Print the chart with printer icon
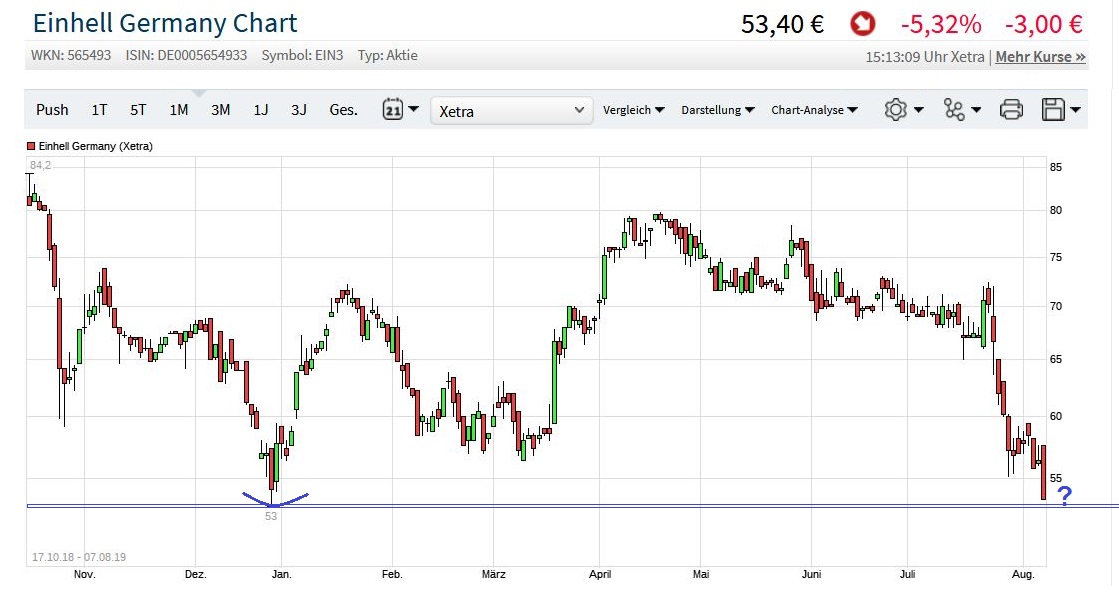 [1011, 110]
